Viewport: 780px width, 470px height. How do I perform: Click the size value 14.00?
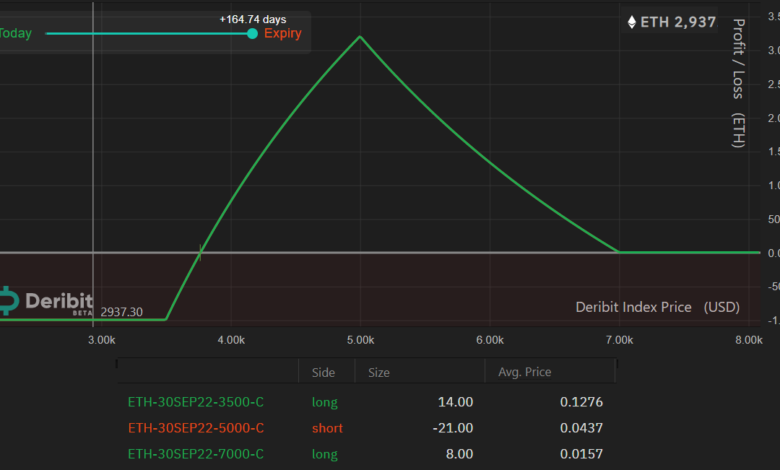(455, 402)
